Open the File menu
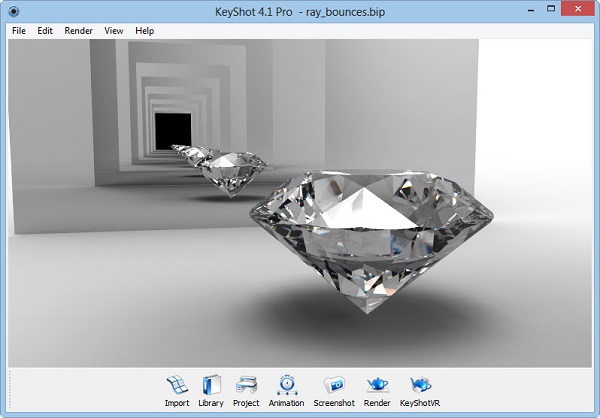 pos(19,31)
